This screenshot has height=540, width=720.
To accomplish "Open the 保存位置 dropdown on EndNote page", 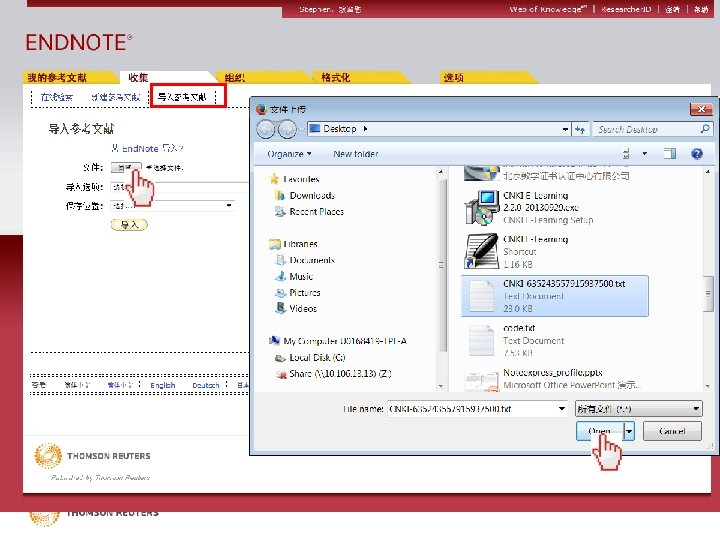I will [x=173, y=206].
